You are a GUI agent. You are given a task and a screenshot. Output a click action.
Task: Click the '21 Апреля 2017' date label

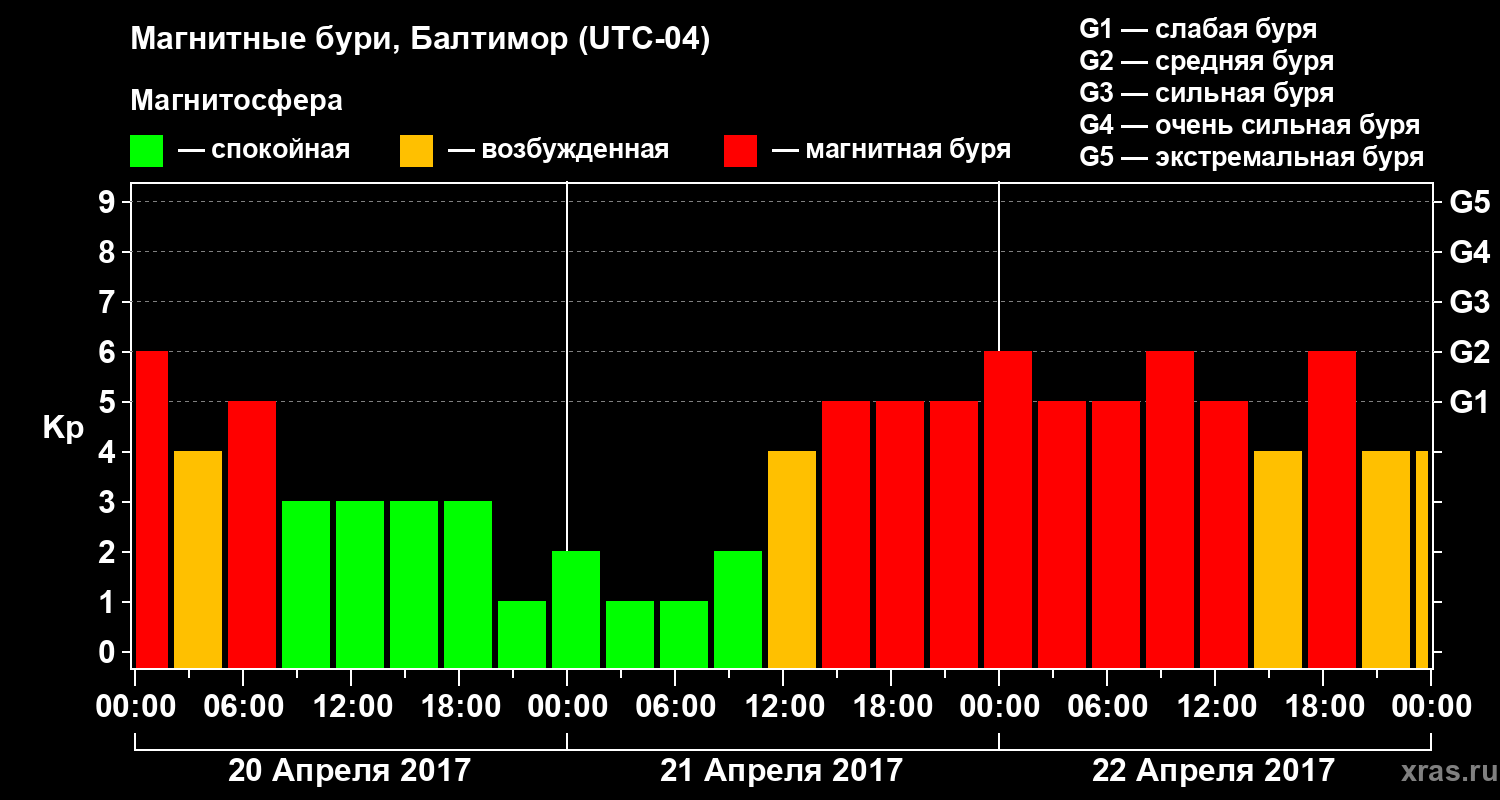pos(781,770)
